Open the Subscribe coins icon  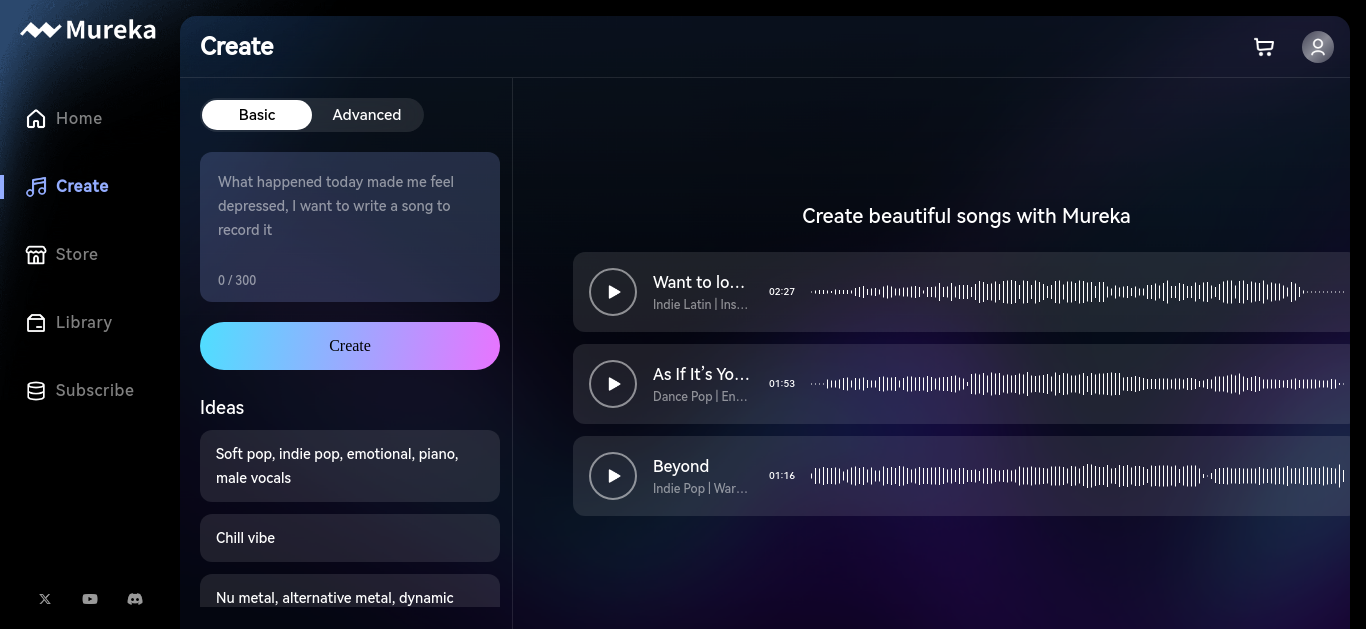tap(36, 390)
